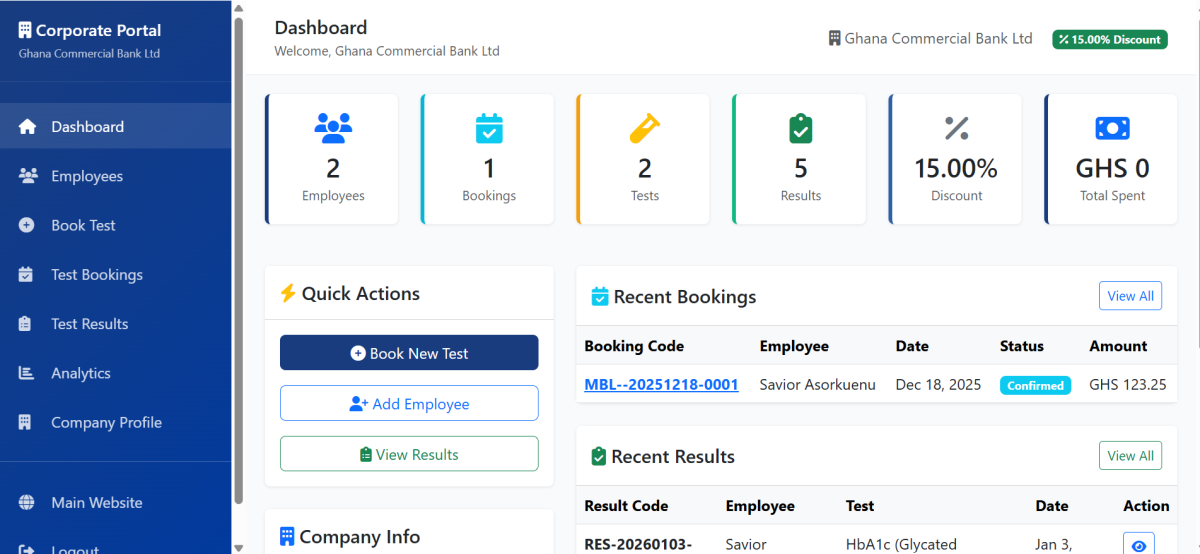The image size is (1200, 554).
Task: Open Test Bookings from sidebar
Action: [x=116, y=275]
